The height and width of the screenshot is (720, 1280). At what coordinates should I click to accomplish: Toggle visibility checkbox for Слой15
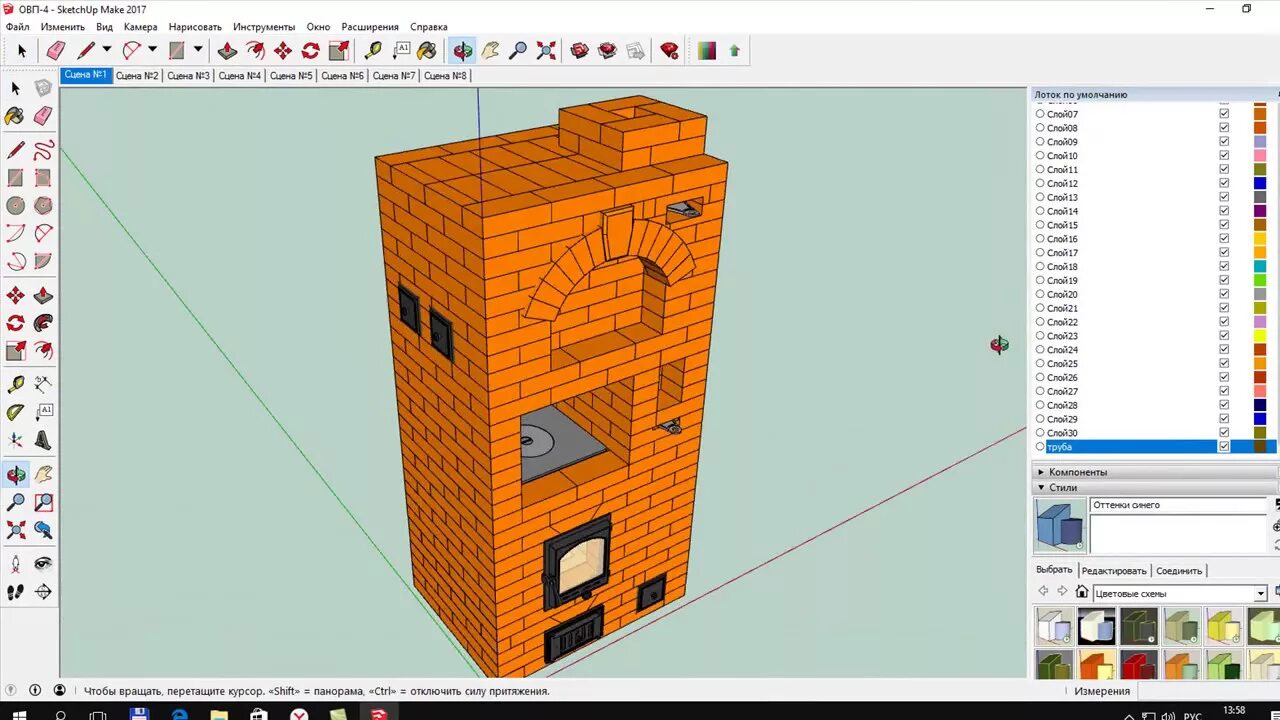coord(1224,225)
